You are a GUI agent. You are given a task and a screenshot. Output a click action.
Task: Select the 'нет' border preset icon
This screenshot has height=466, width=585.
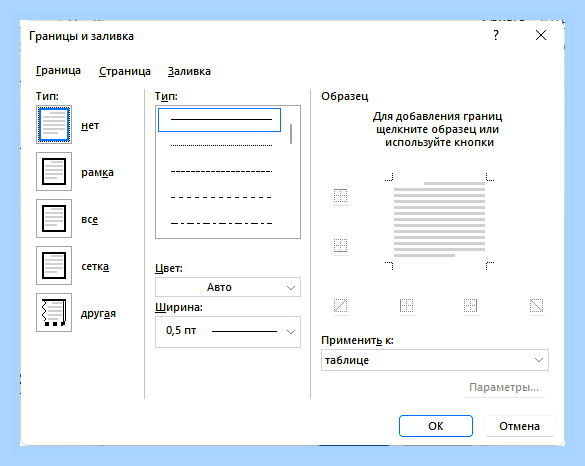[x=54, y=125]
